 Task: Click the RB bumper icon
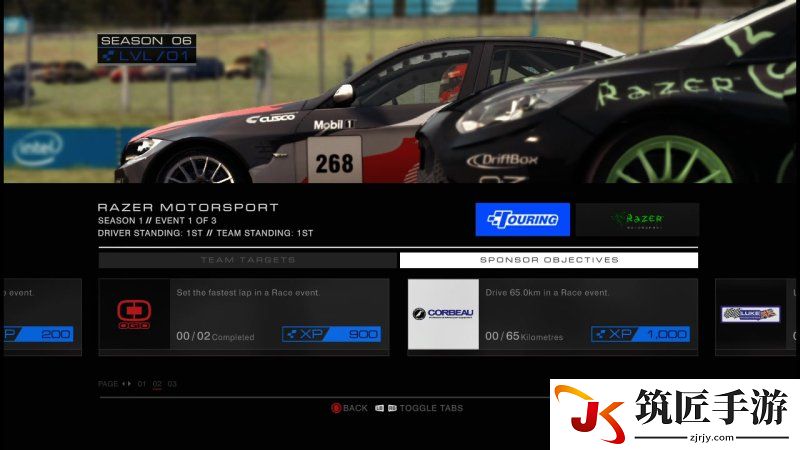tap(392, 408)
